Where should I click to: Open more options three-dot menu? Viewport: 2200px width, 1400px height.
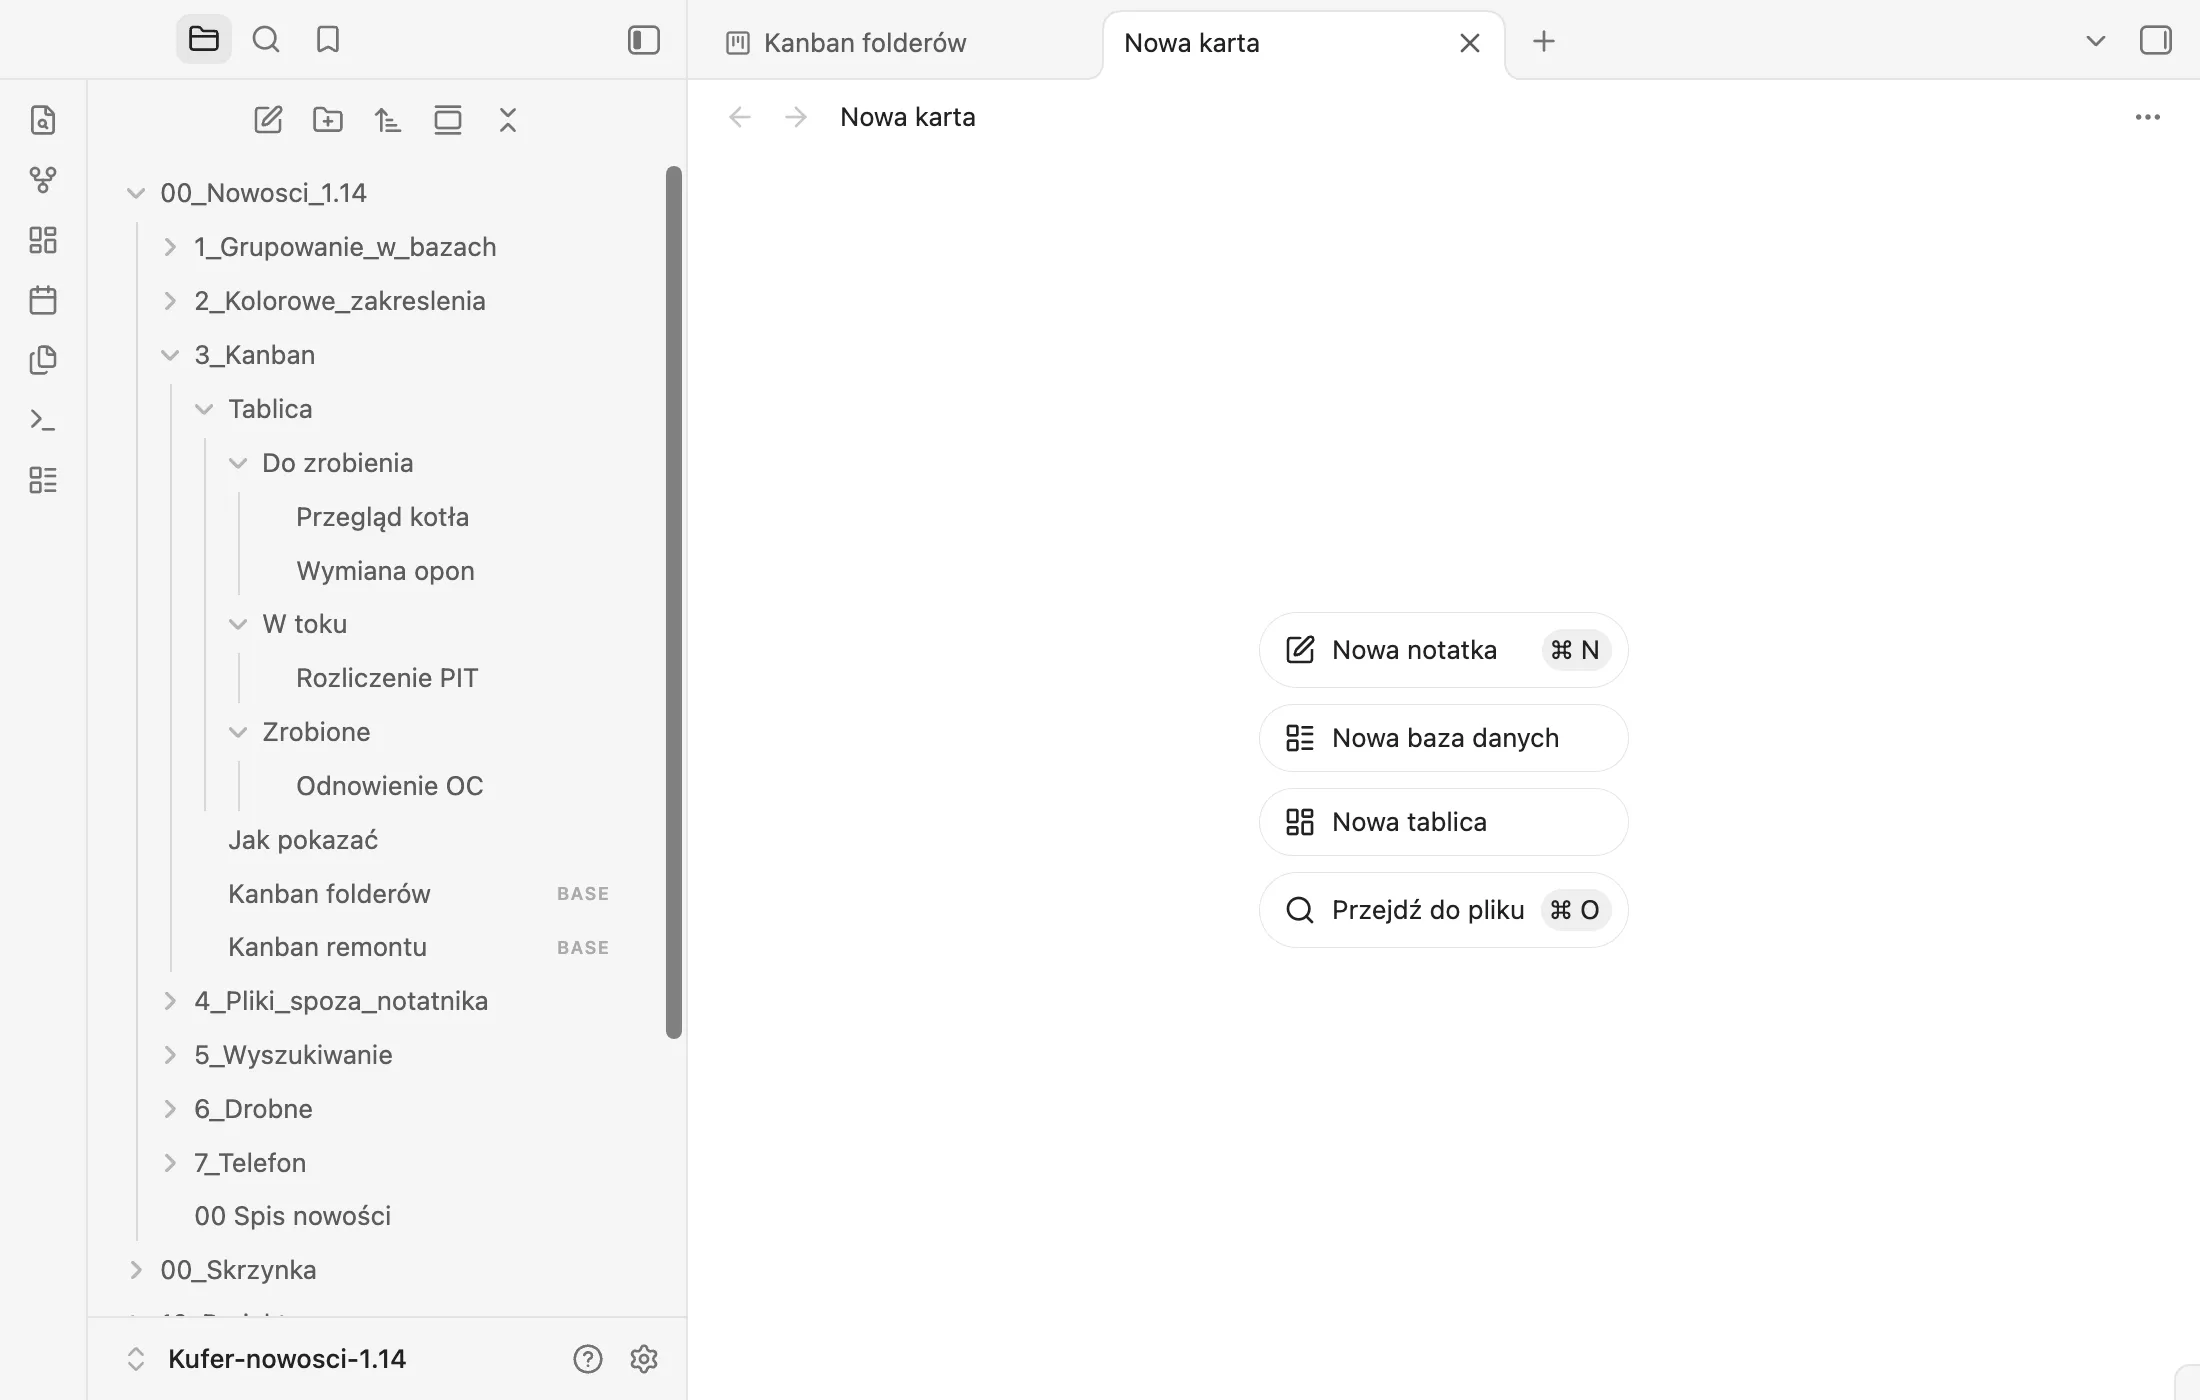2148,117
